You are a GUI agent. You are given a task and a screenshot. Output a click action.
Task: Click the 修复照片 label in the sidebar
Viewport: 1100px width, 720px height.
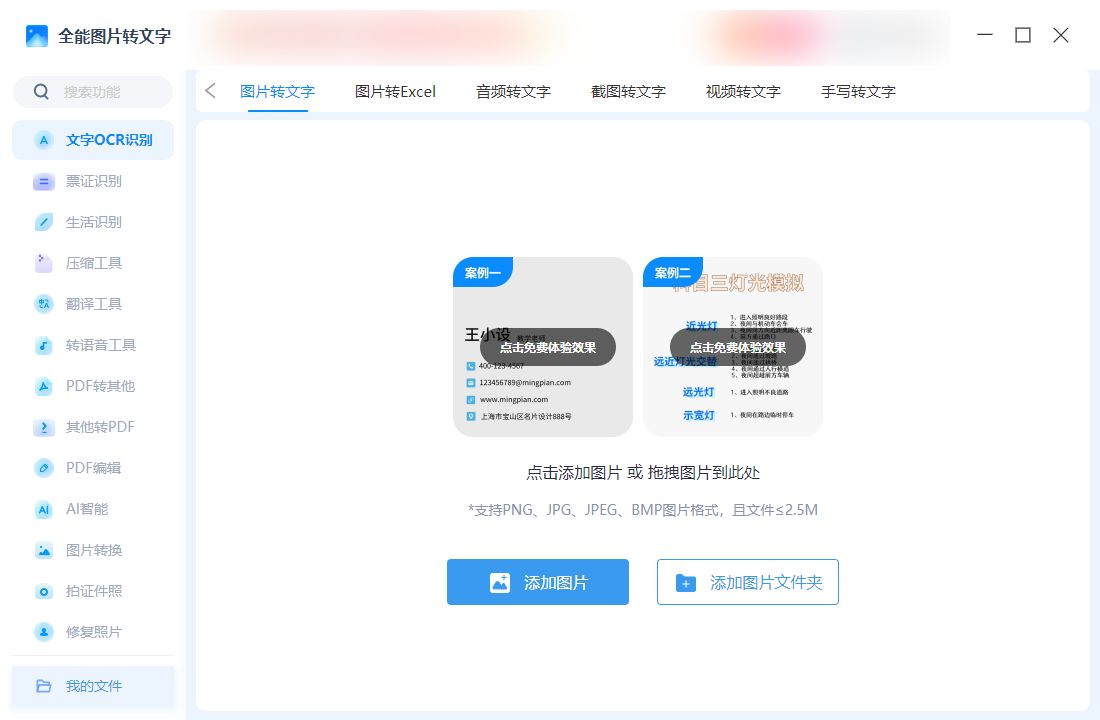tap(94, 632)
